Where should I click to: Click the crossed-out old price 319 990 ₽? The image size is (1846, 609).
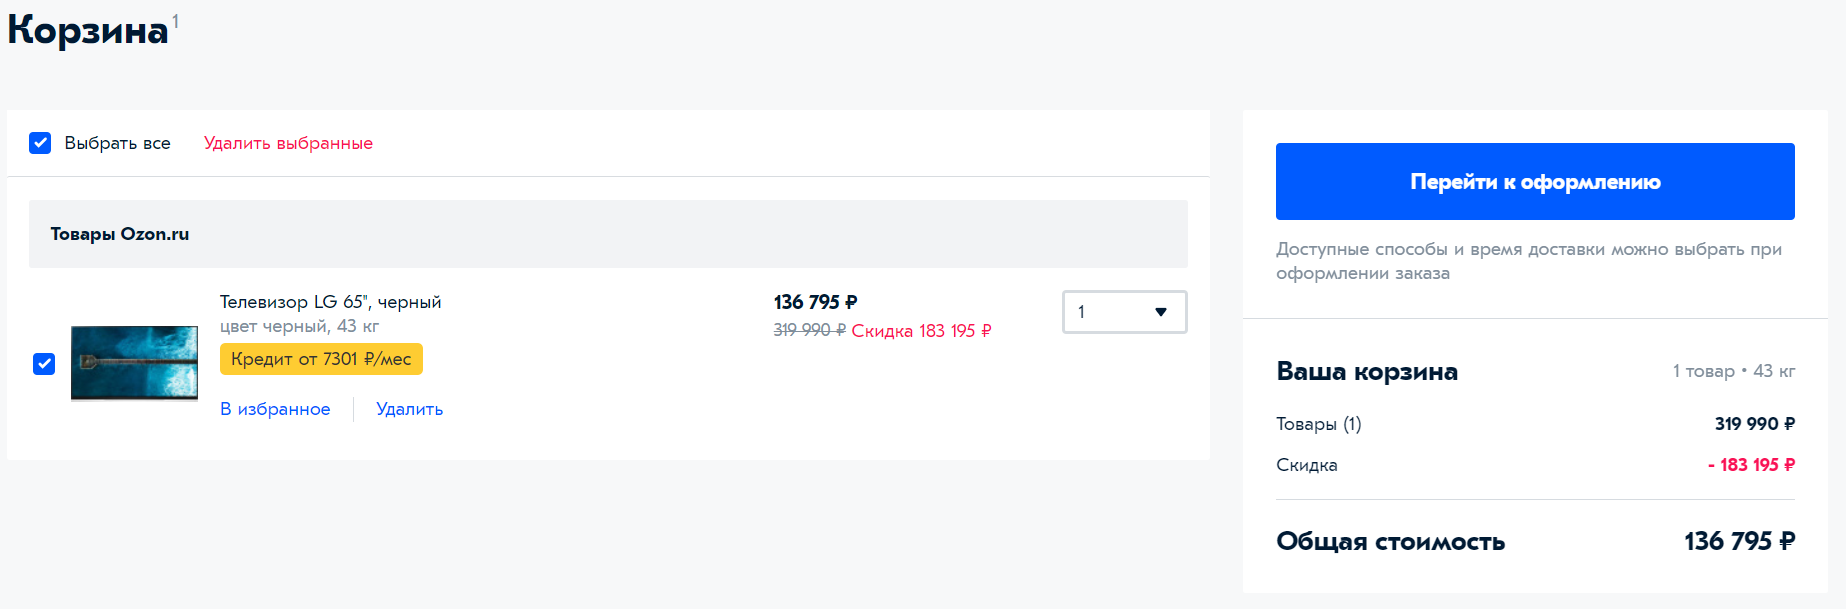pos(809,330)
